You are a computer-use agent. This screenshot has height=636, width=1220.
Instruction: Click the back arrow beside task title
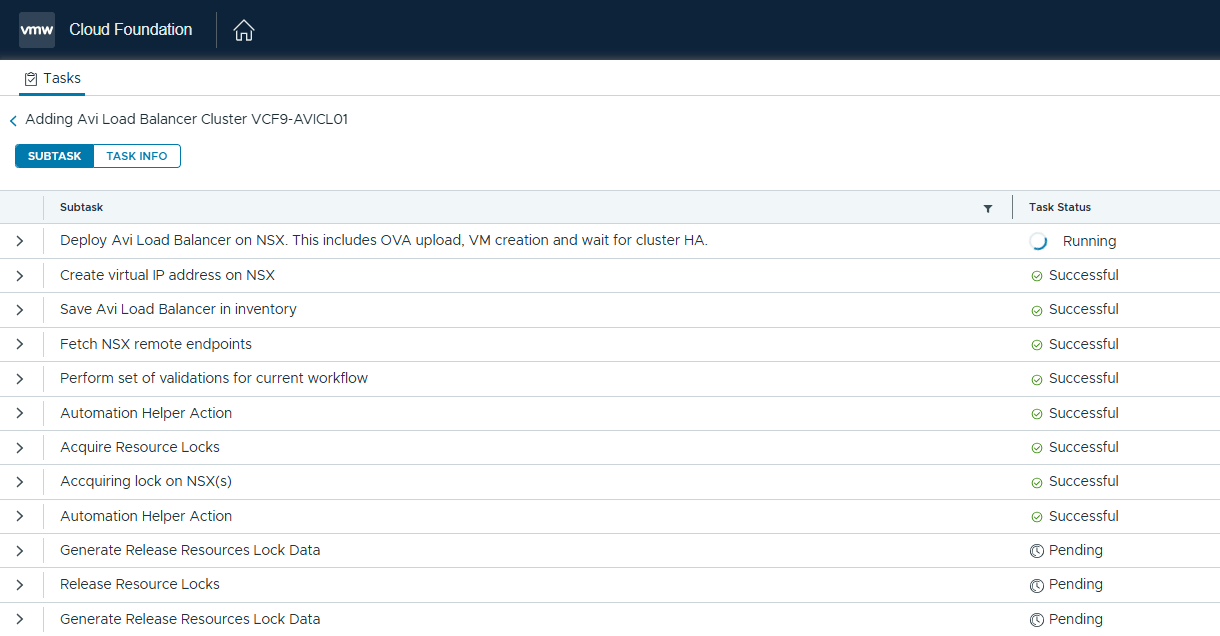(13, 121)
